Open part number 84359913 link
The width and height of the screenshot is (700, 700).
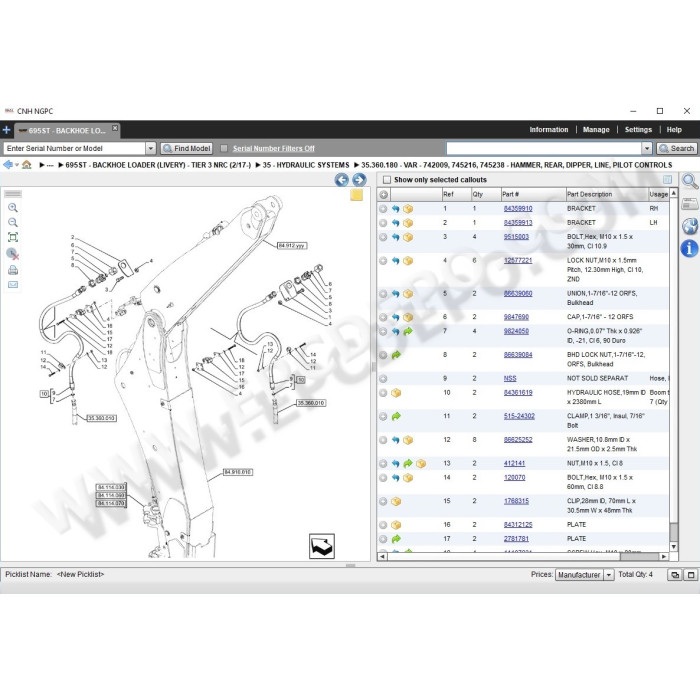[x=518, y=223]
